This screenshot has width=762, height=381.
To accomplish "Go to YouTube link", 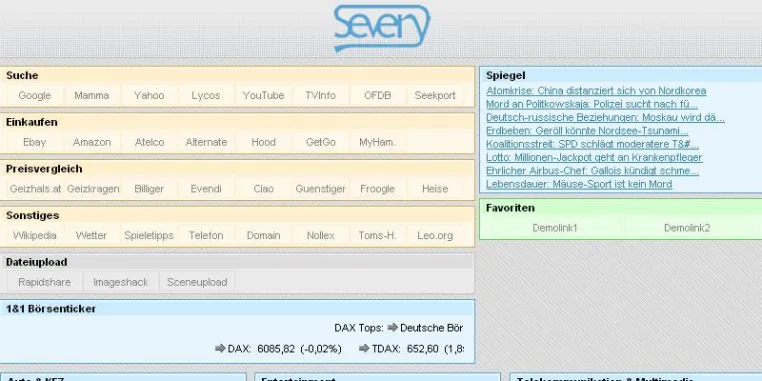I will coord(263,95).
